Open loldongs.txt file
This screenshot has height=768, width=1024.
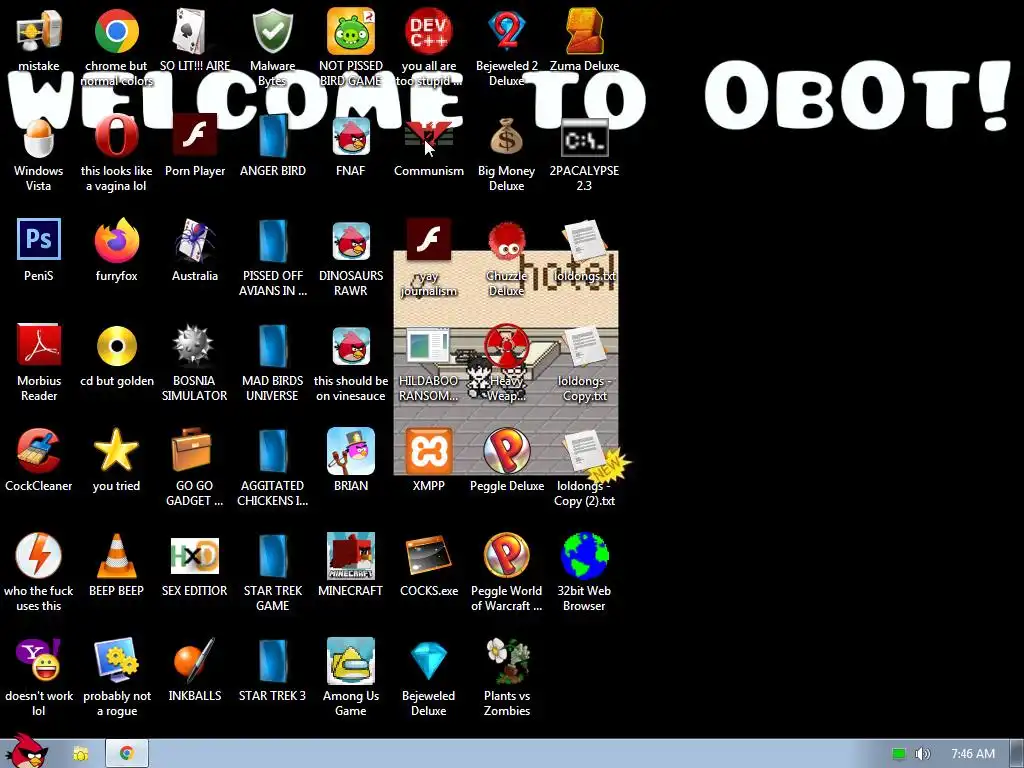click(x=584, y=241)
